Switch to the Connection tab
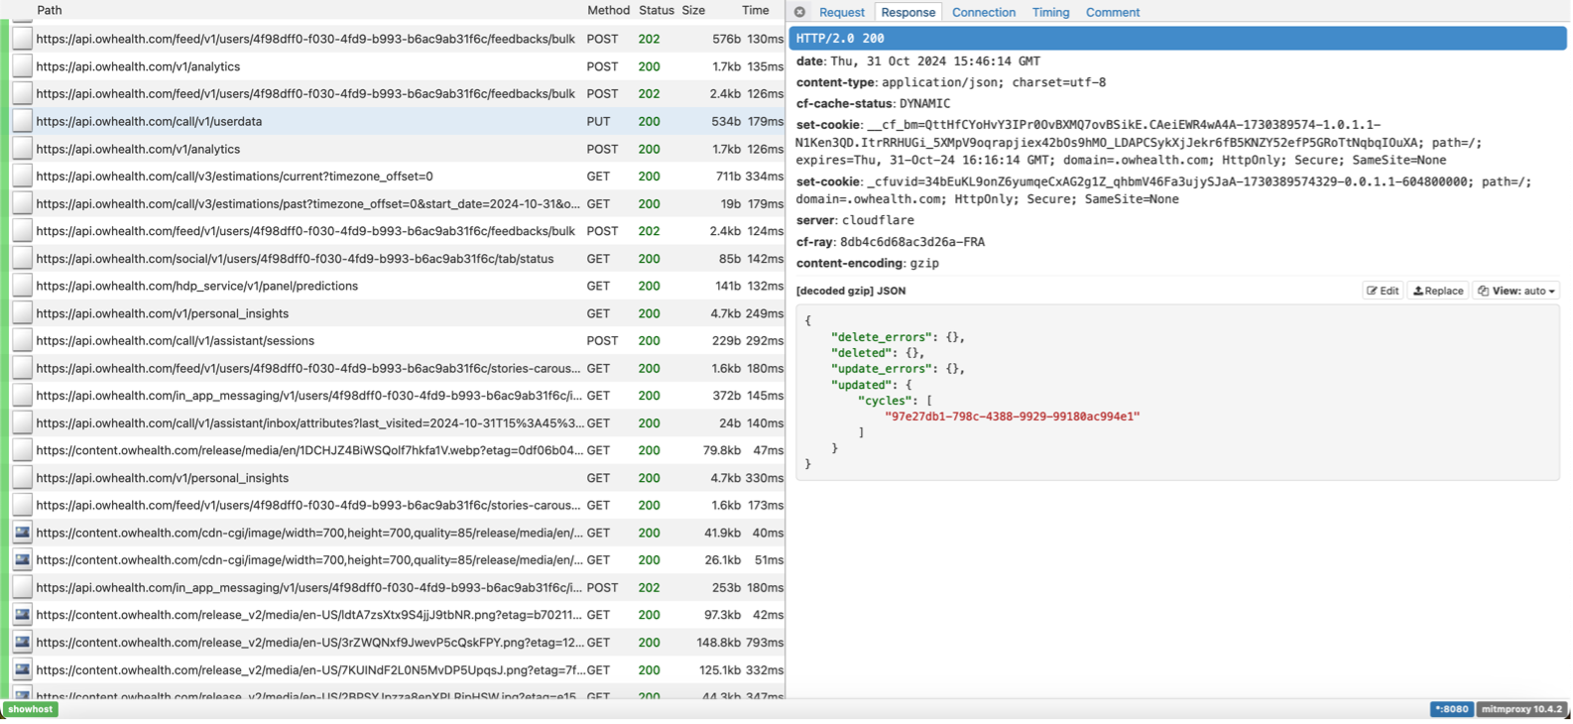1573x724 pixels. [983, 12]
